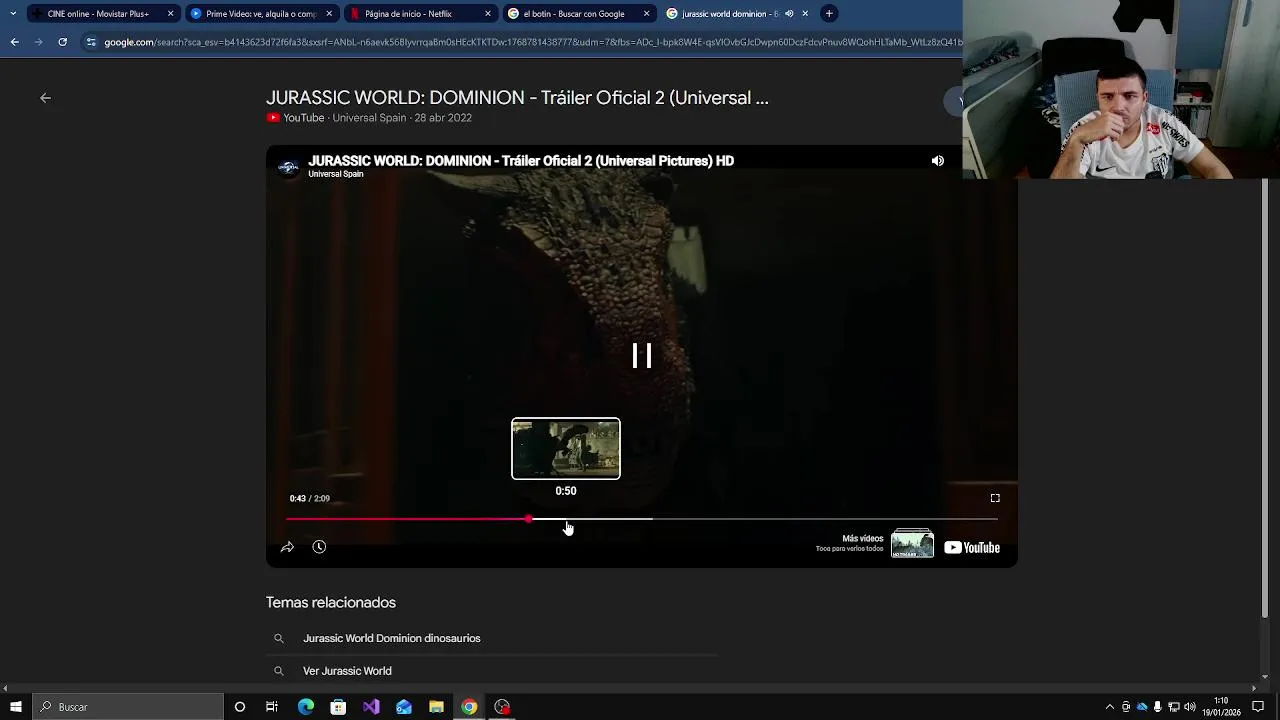Show hidden system tray icons

pyautogui.click(x=1109, y=707)
